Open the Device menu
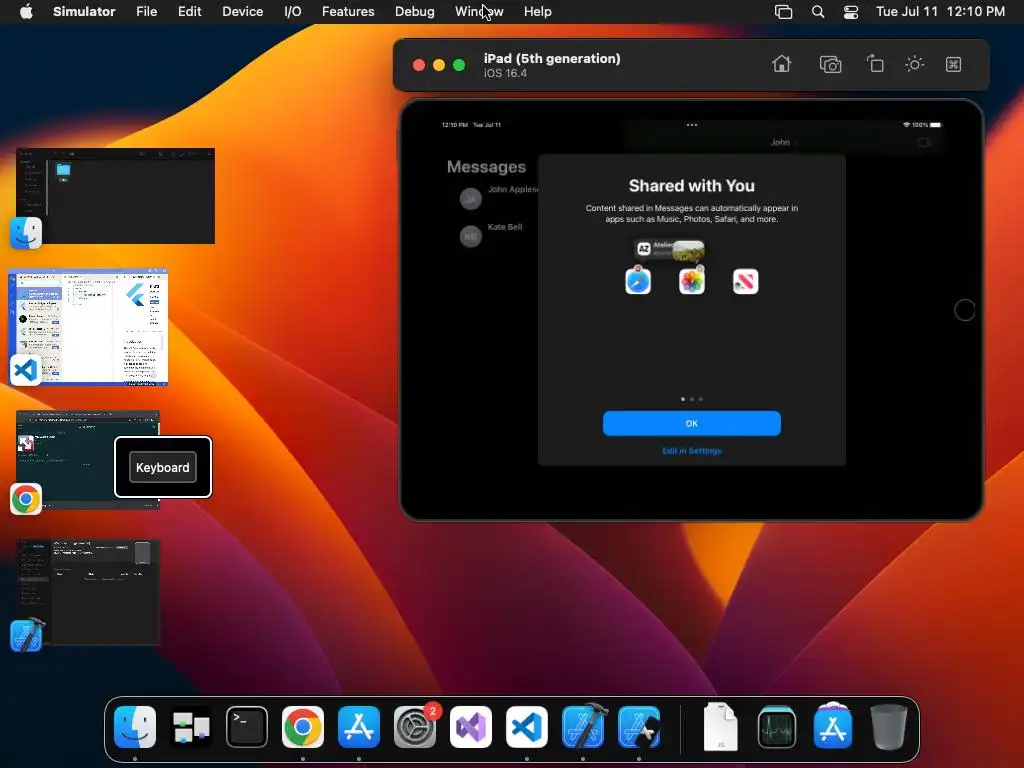This screenshot has height=768, width=1024. click(x=242, y=11)
